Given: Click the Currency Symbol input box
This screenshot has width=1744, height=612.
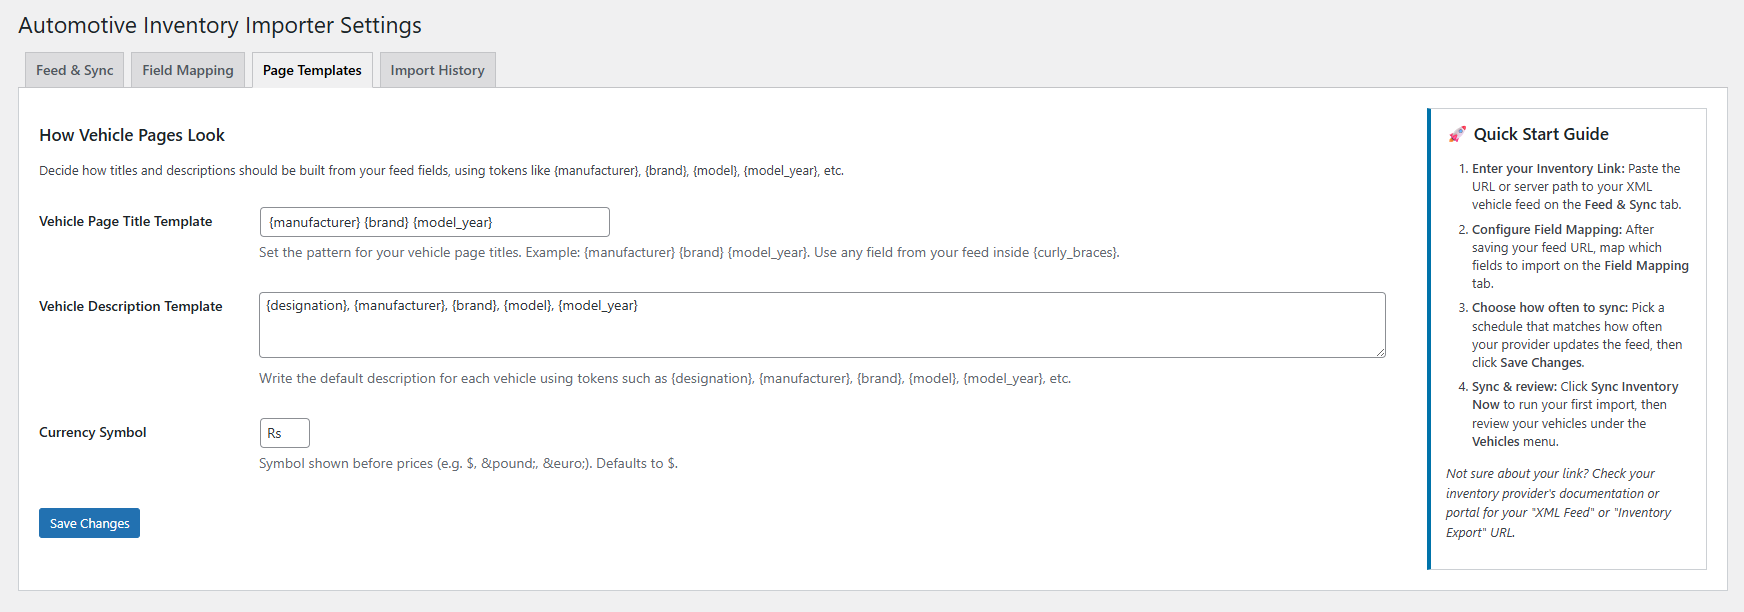Looking at the screenshot, I should click(284, 433).
